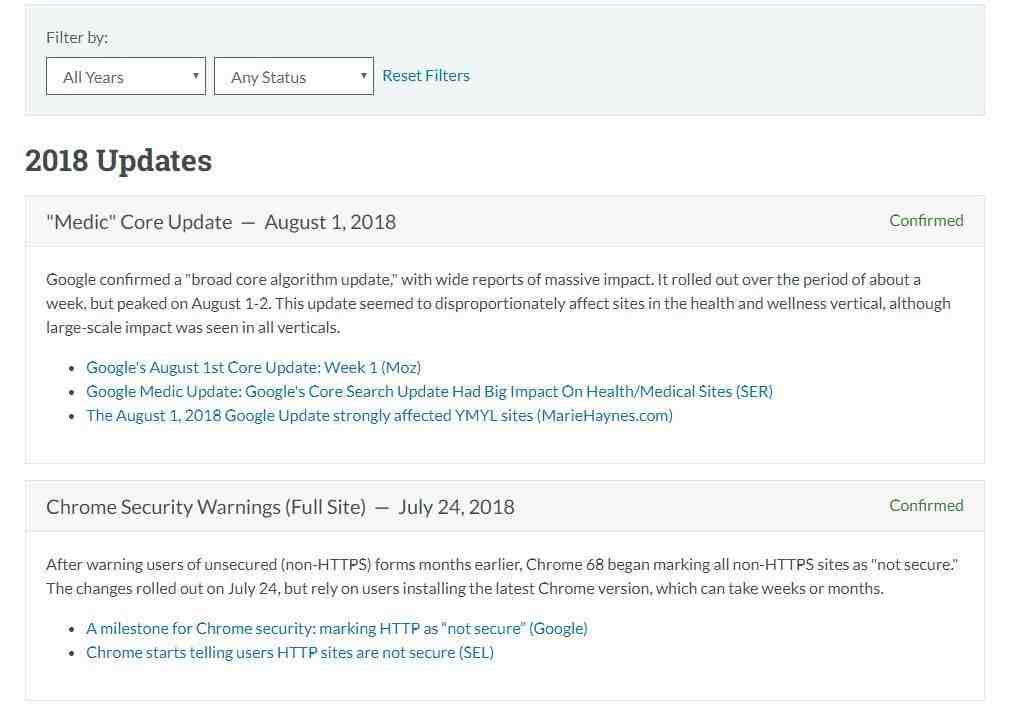1010x711 pixels.
Task: Open the All Years filter dropdown
Action: tap(126, 76)
